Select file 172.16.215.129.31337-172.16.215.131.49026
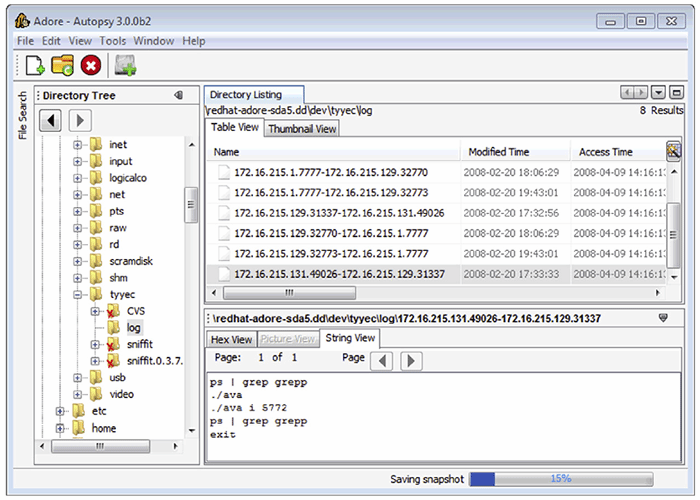Viewport: 700px width, 500px height. pos(339,212)
